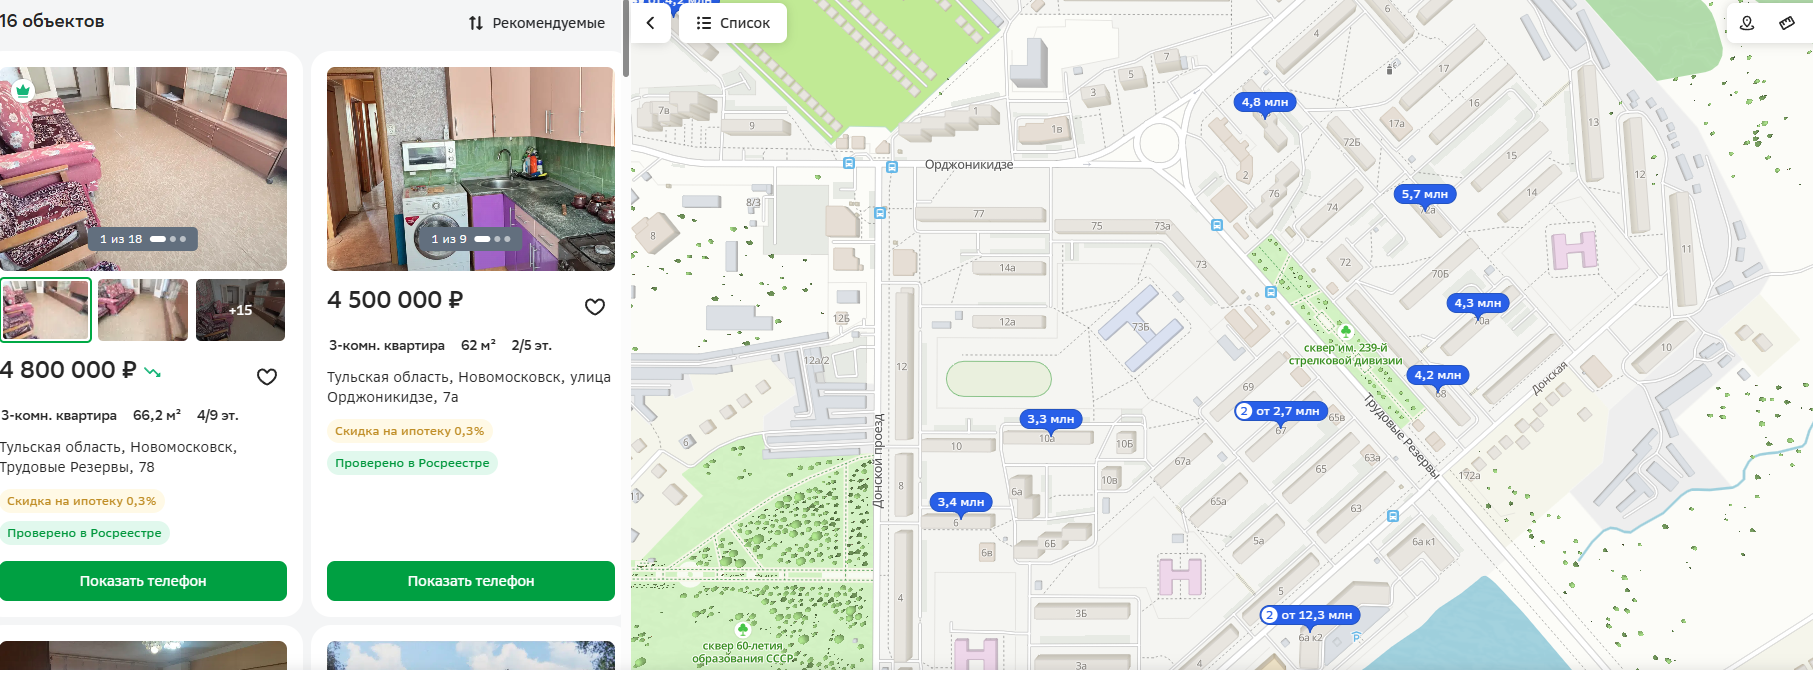Expand the cluster marker от 12,3 млн
Viewport: 1813px width, 673px height.
coord(1308,616)
